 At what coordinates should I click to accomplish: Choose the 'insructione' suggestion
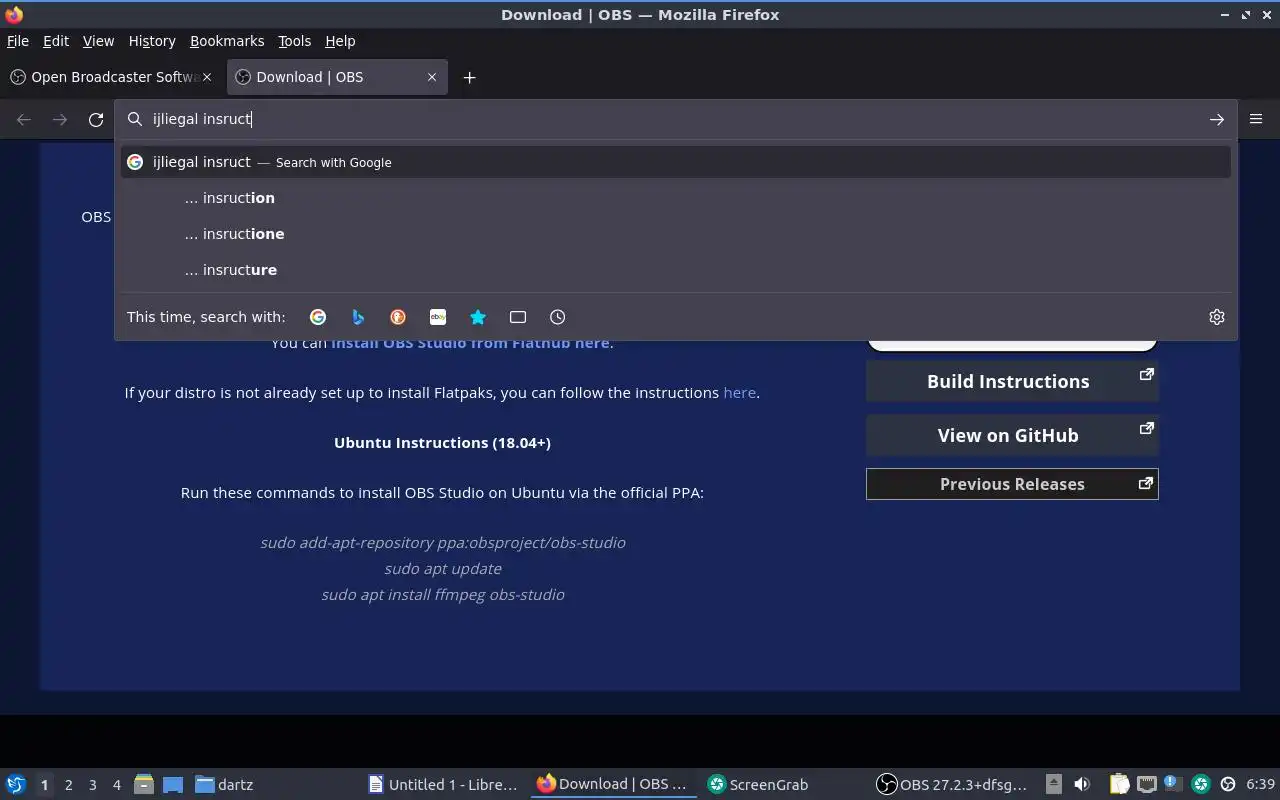point(675,234)
